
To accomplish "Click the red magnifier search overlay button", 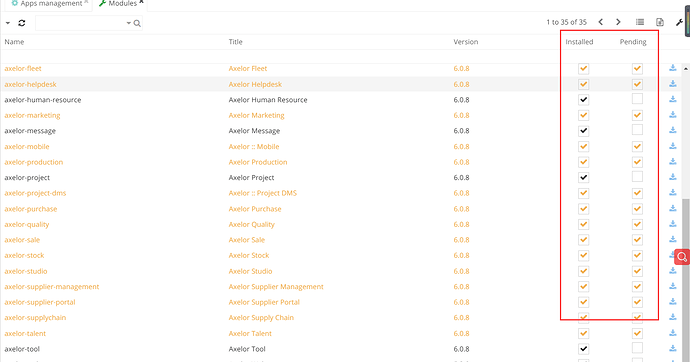I will point(682,257).
